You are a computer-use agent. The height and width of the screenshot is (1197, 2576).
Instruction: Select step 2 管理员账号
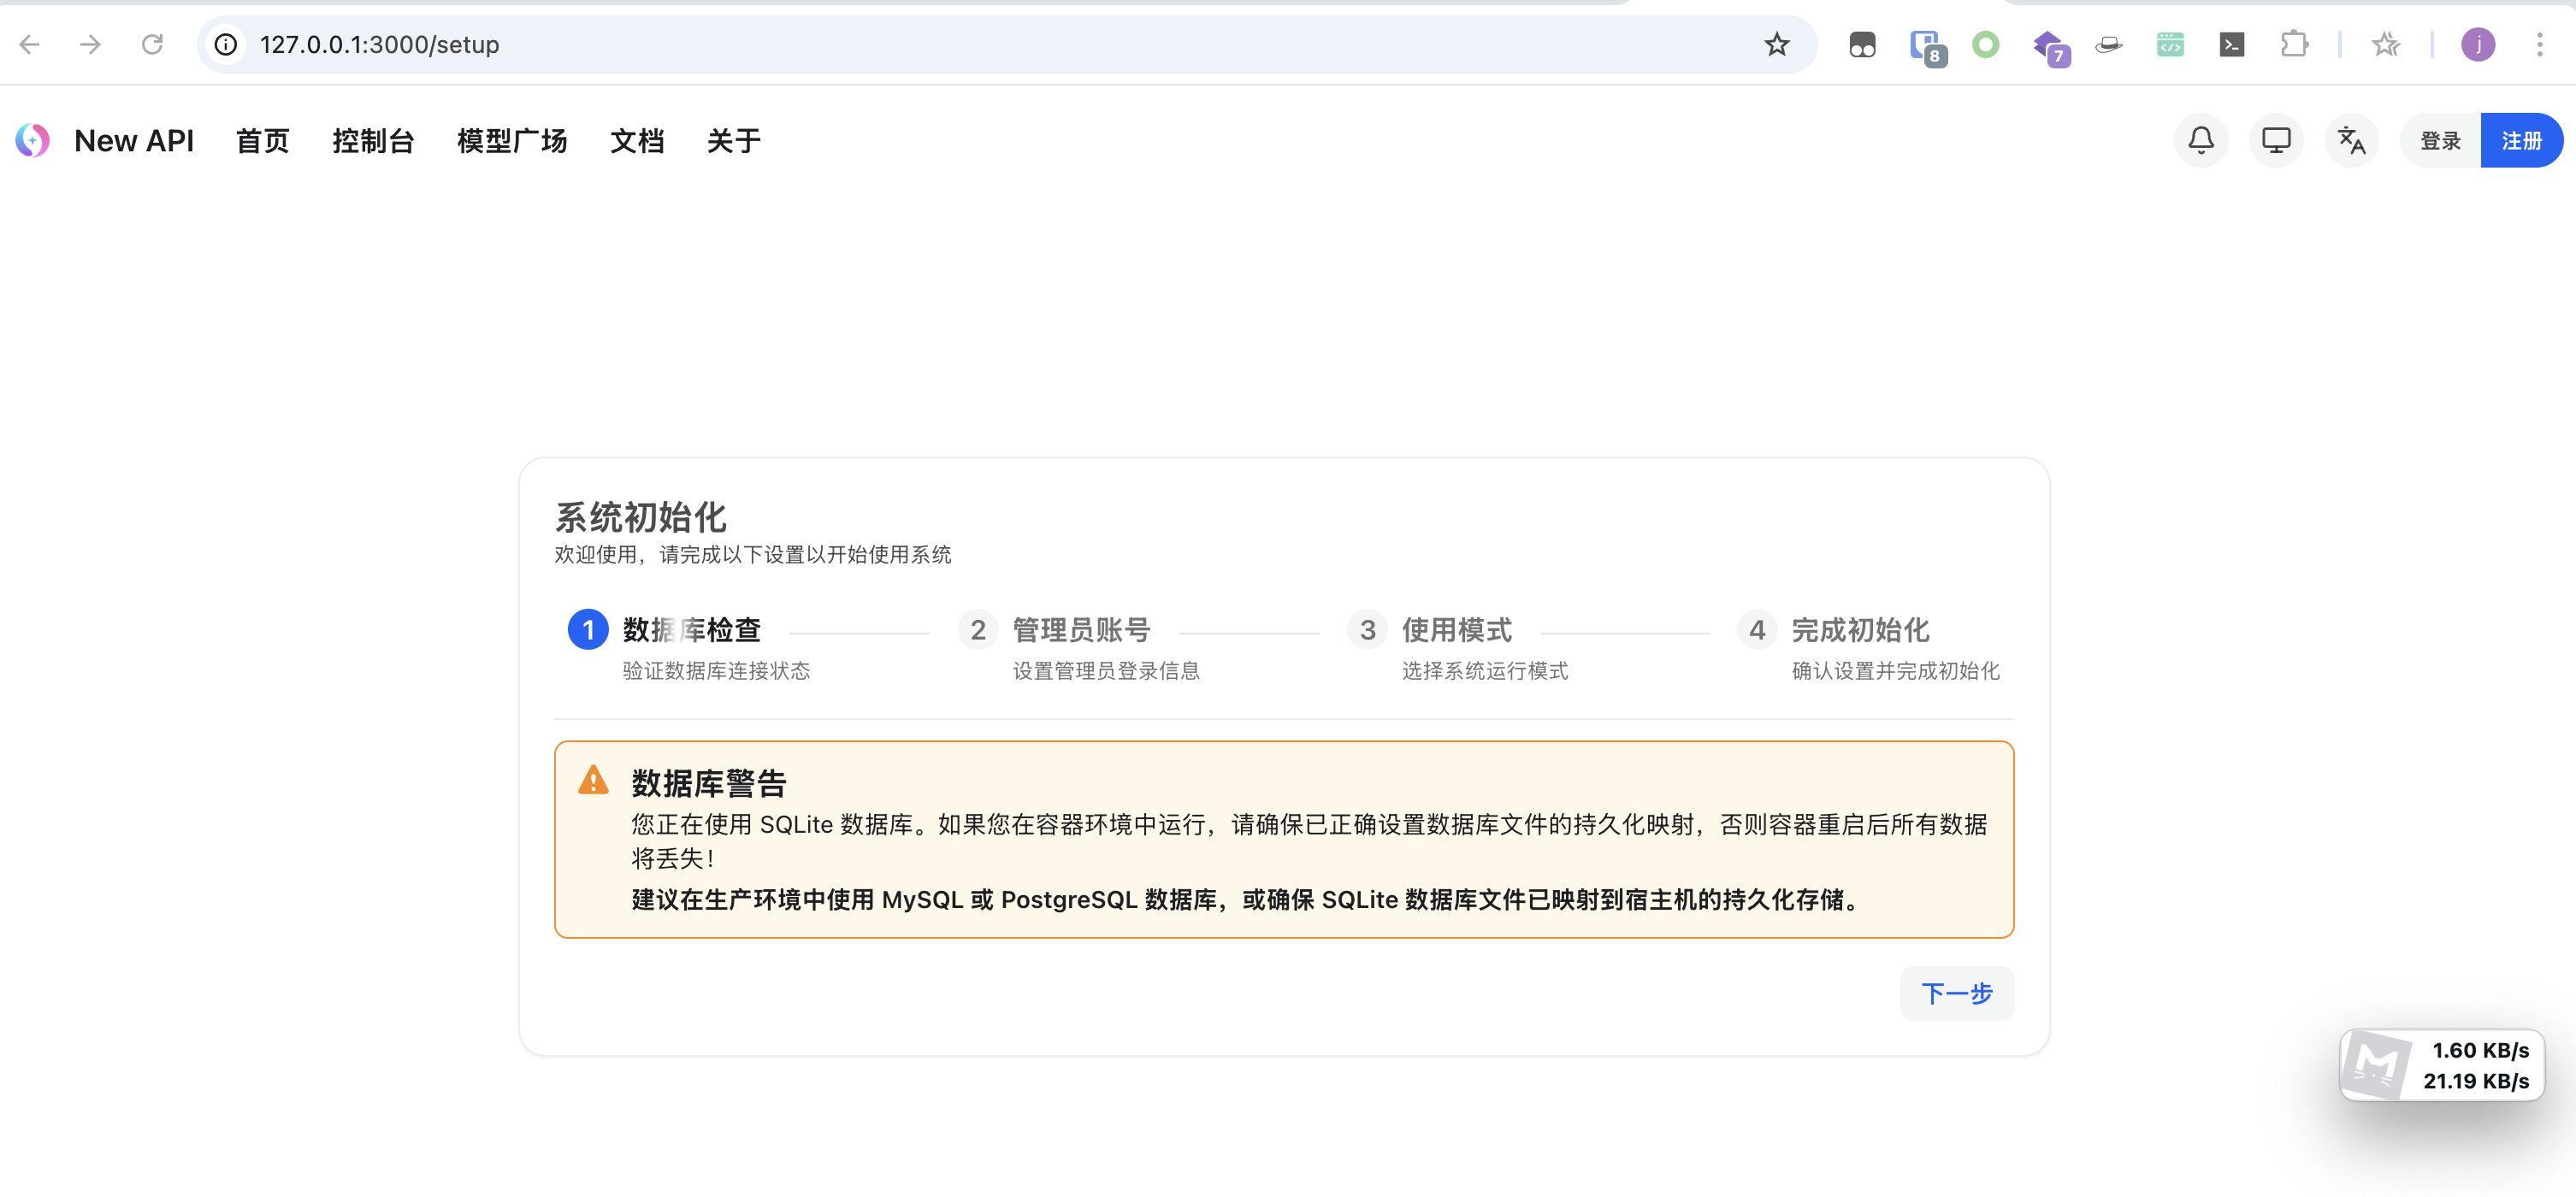[1079, 645]
